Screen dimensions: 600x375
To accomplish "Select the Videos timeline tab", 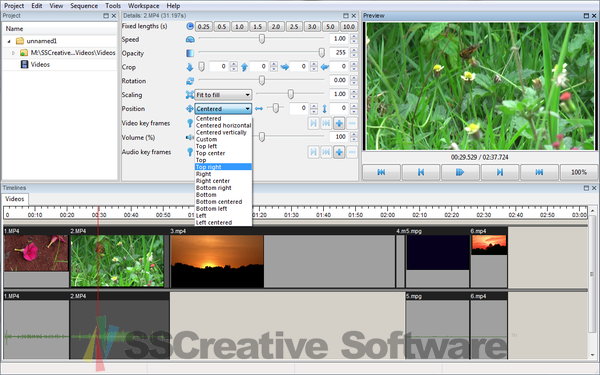I will [x=15, y=199].
